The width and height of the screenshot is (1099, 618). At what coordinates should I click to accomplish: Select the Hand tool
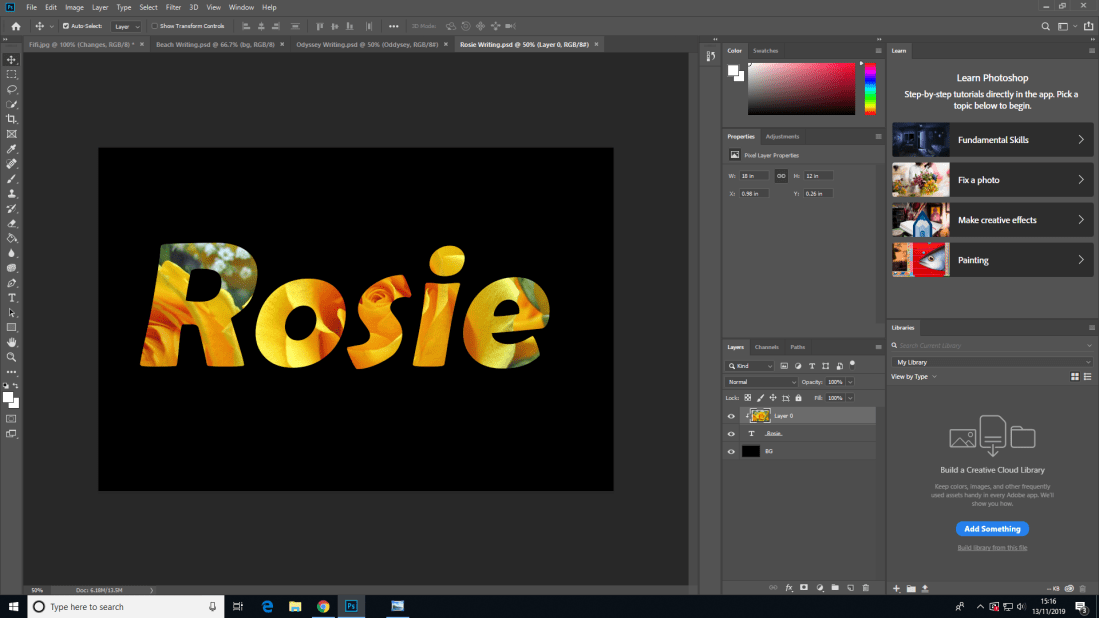point(12,342)
